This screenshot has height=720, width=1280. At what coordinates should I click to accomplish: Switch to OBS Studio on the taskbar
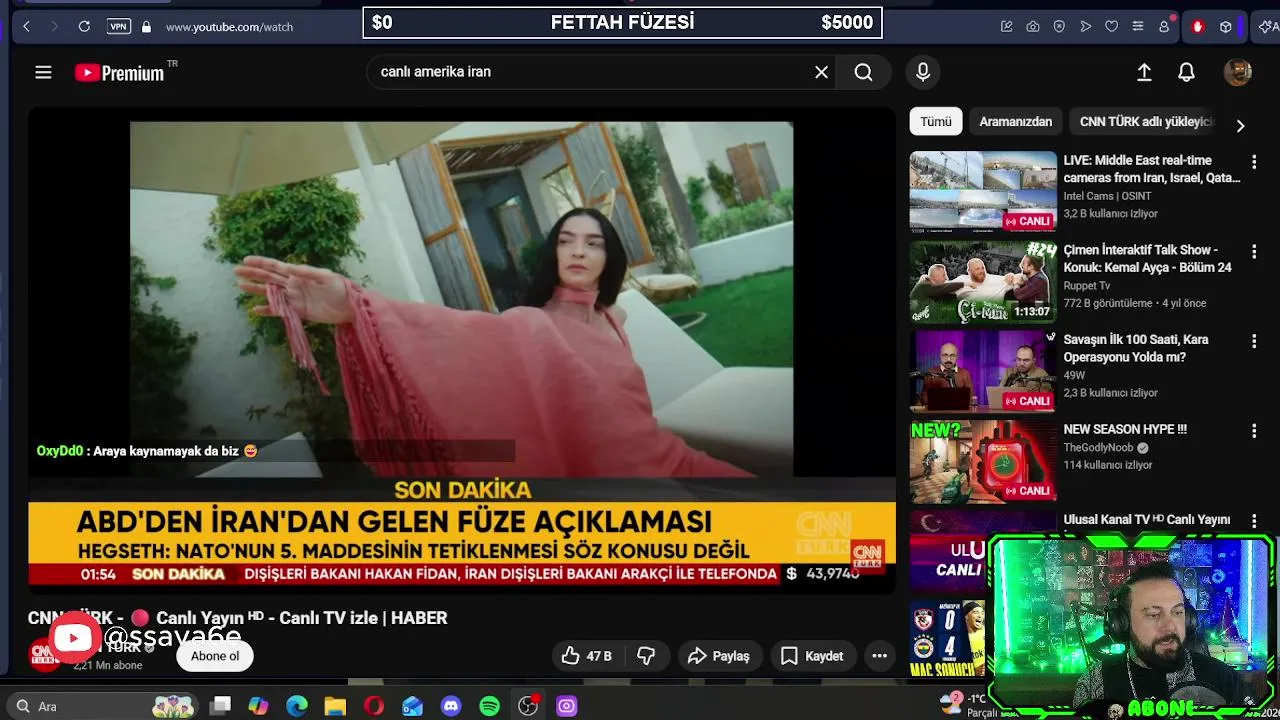tap(528, 706)
